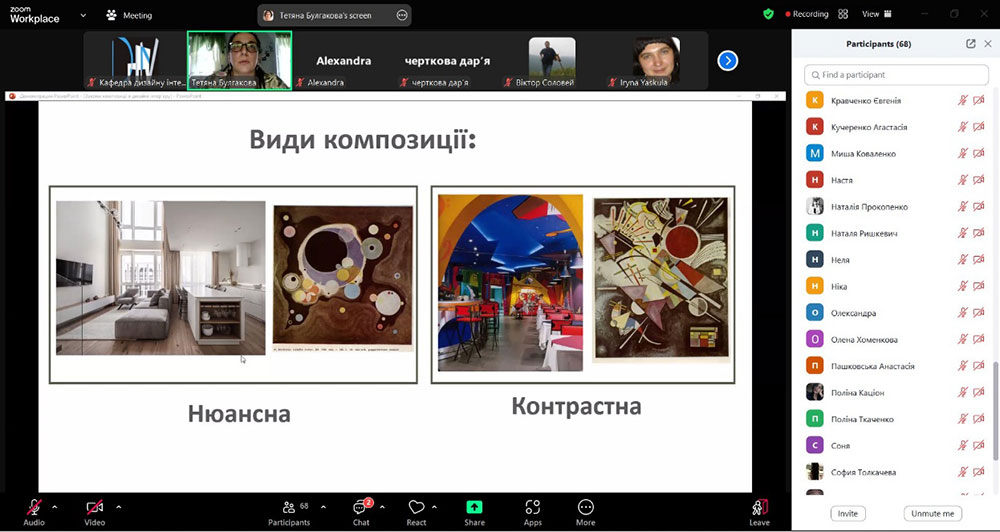Expand participants options arrow in toolbar

click(x=323, y=507)
